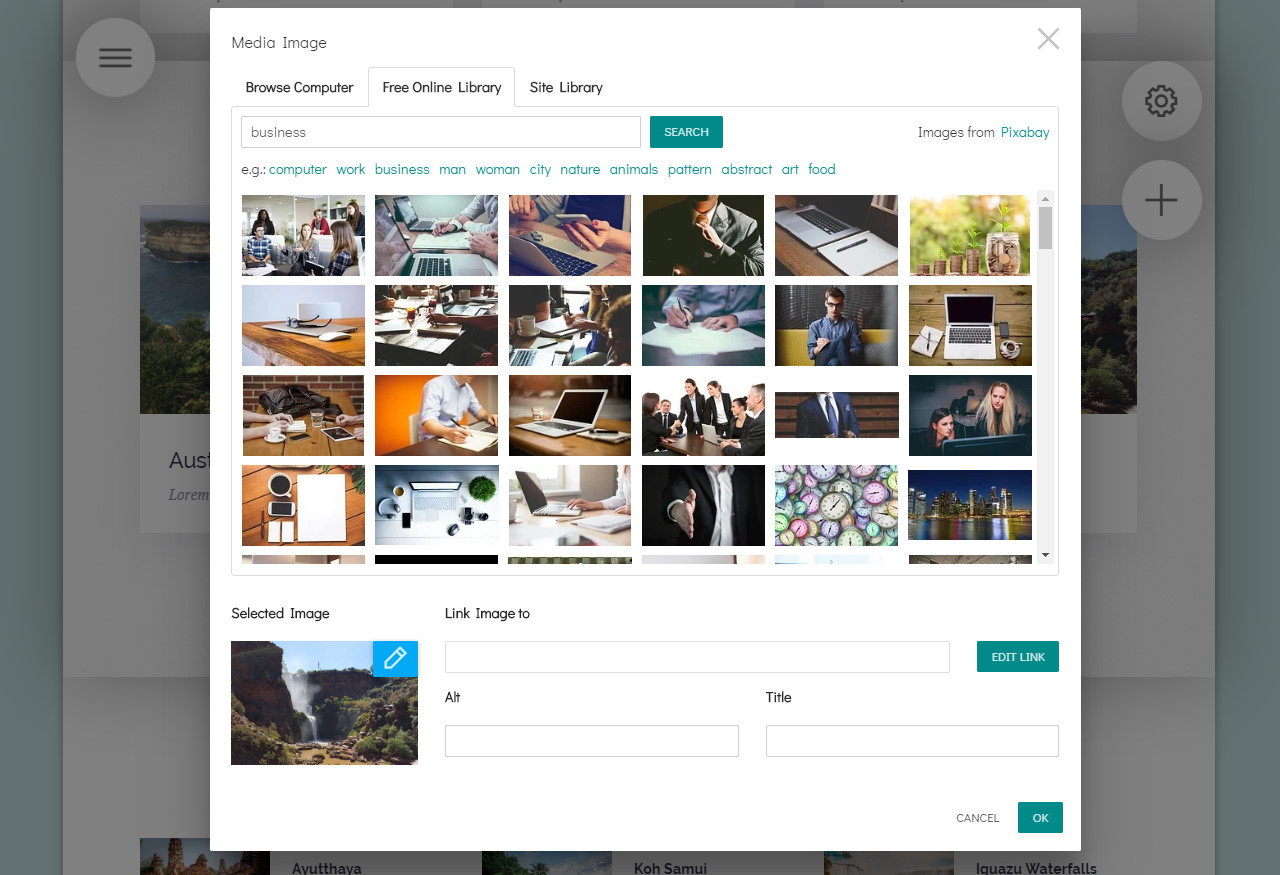Pick the 'abstract' example keyword
The height and width of the screenshot is (875, 1280).
click(747, 169)
